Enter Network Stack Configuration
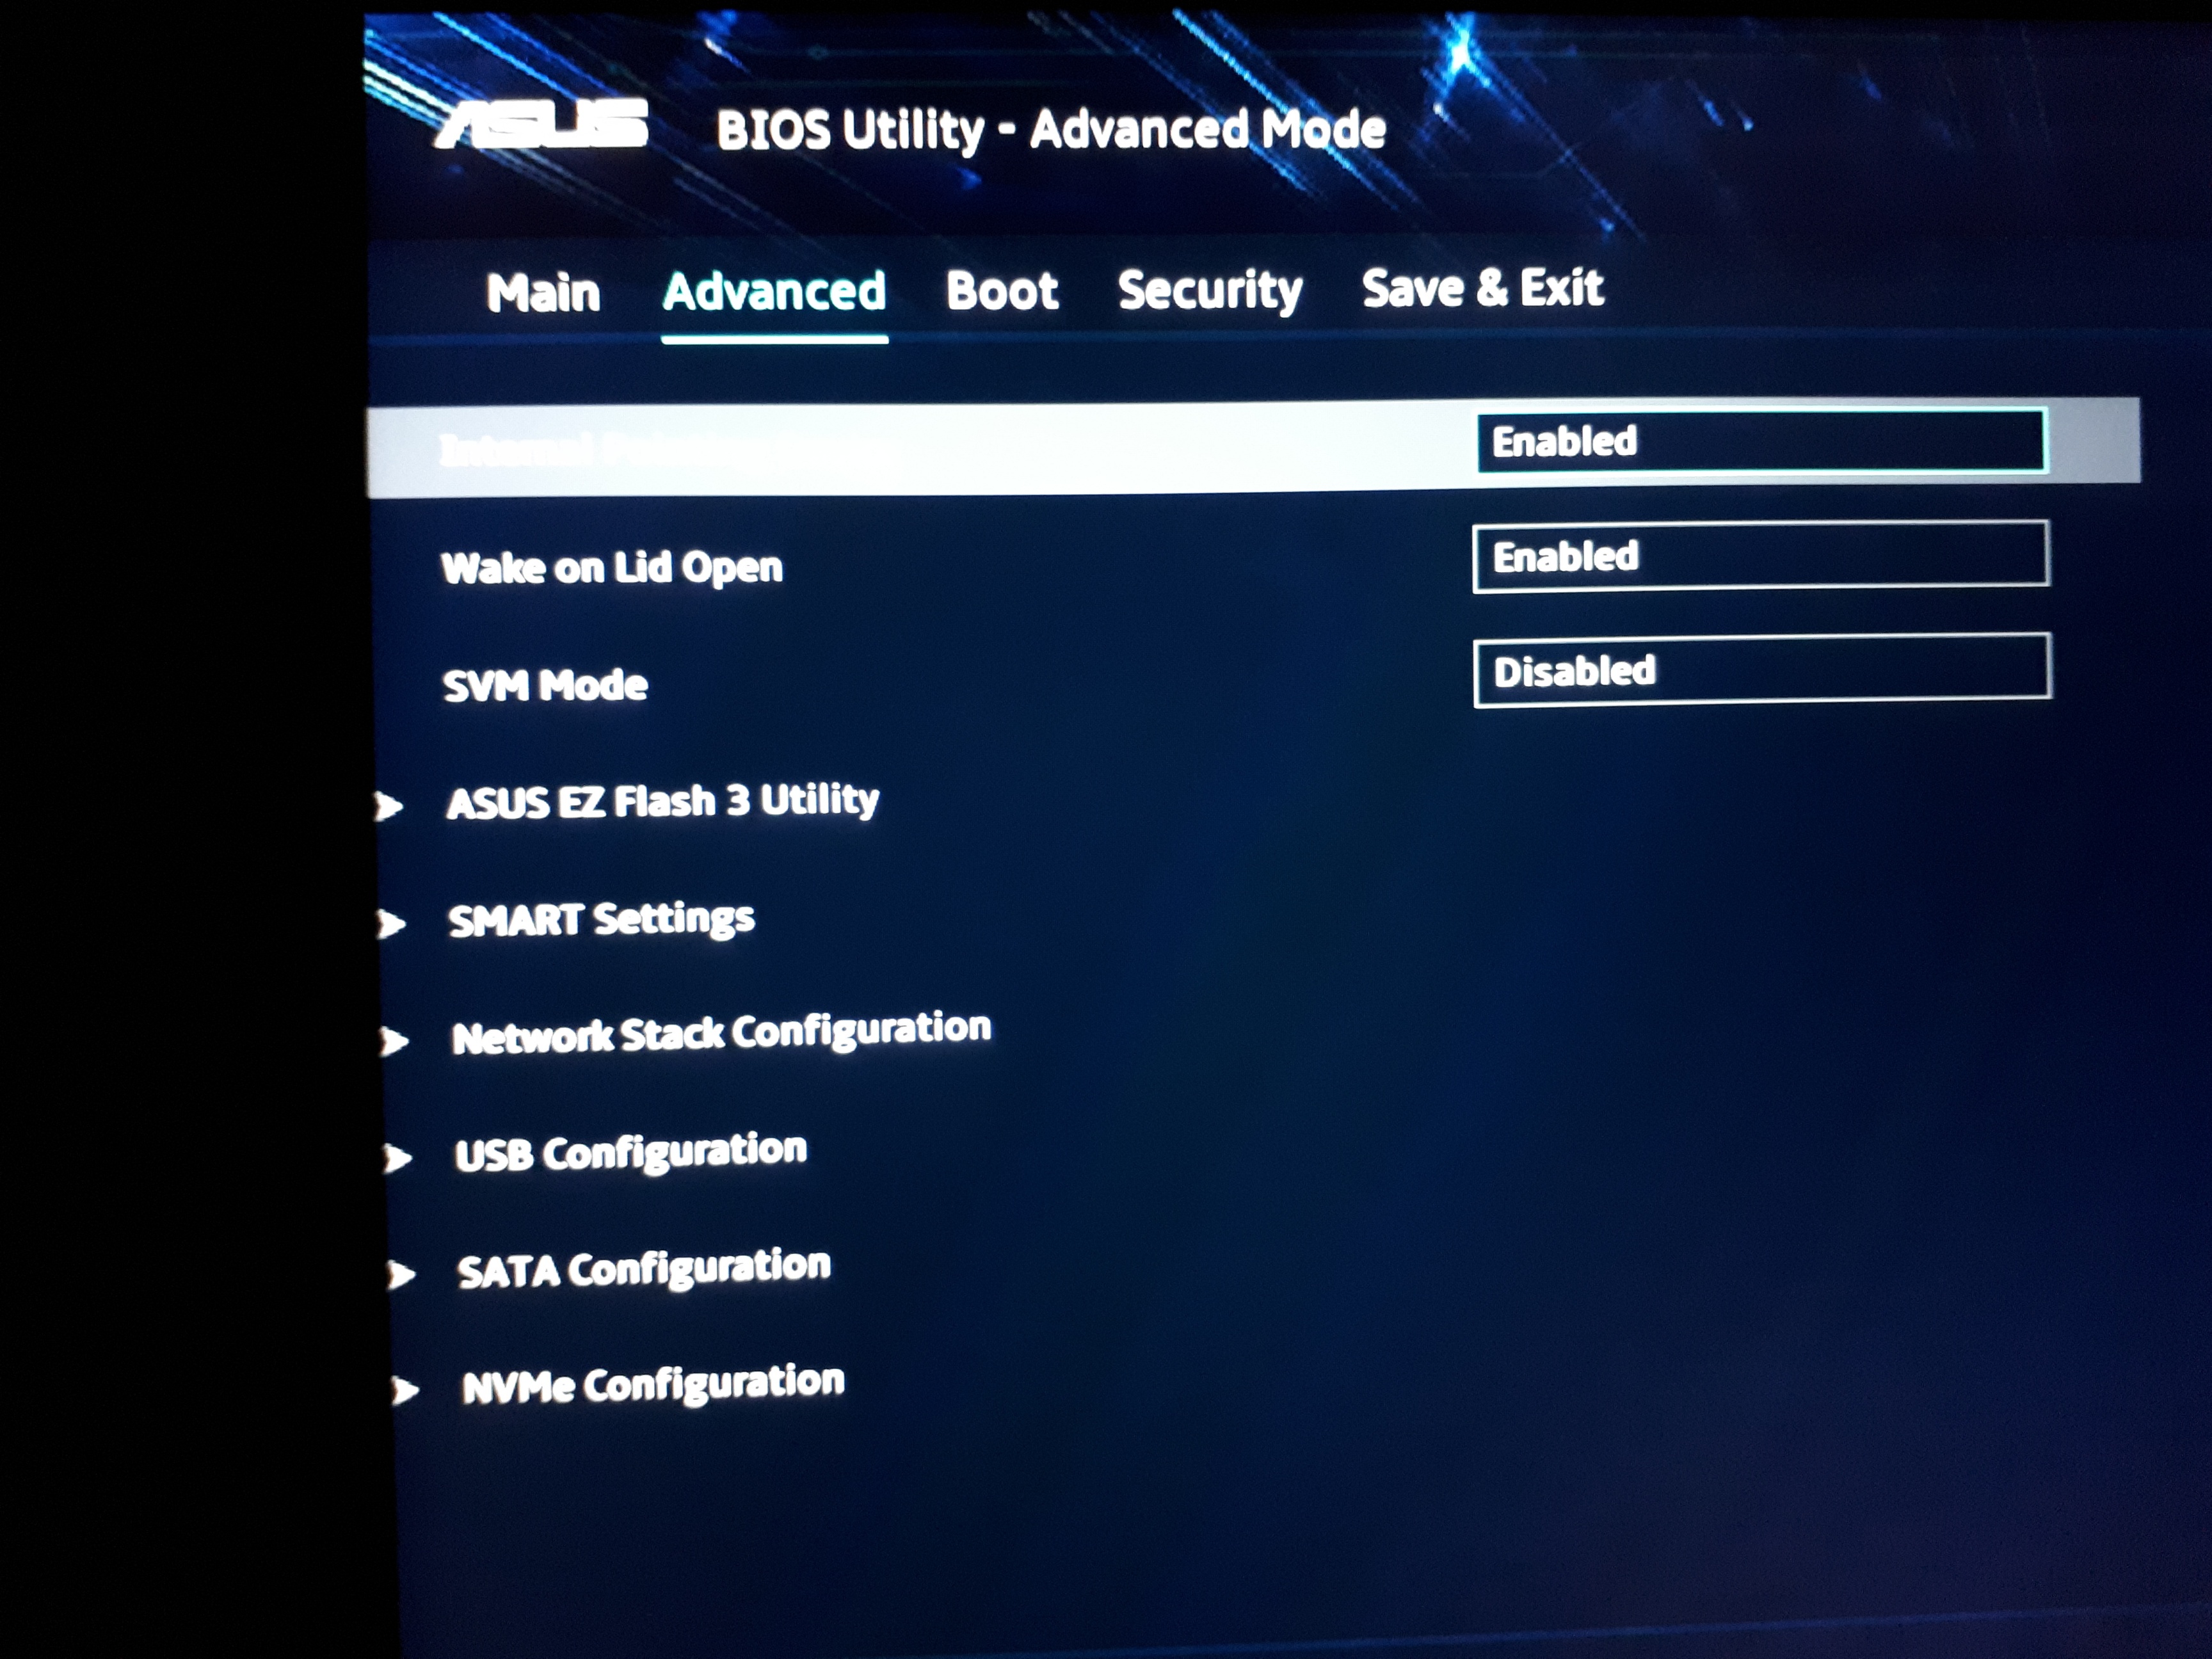 (x=720, y=1033)
